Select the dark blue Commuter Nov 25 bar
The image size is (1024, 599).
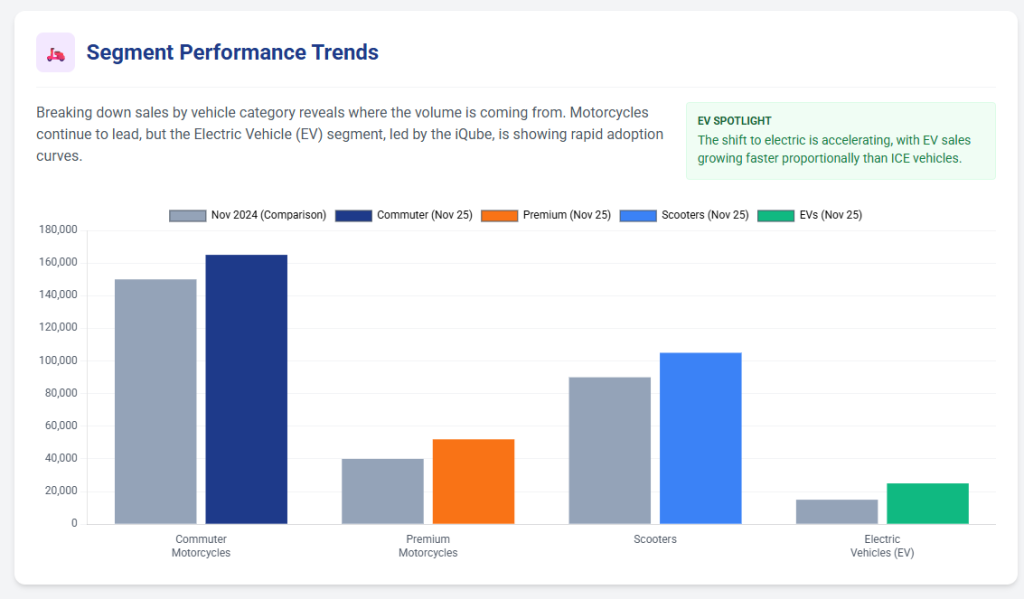tap(246, 389)
